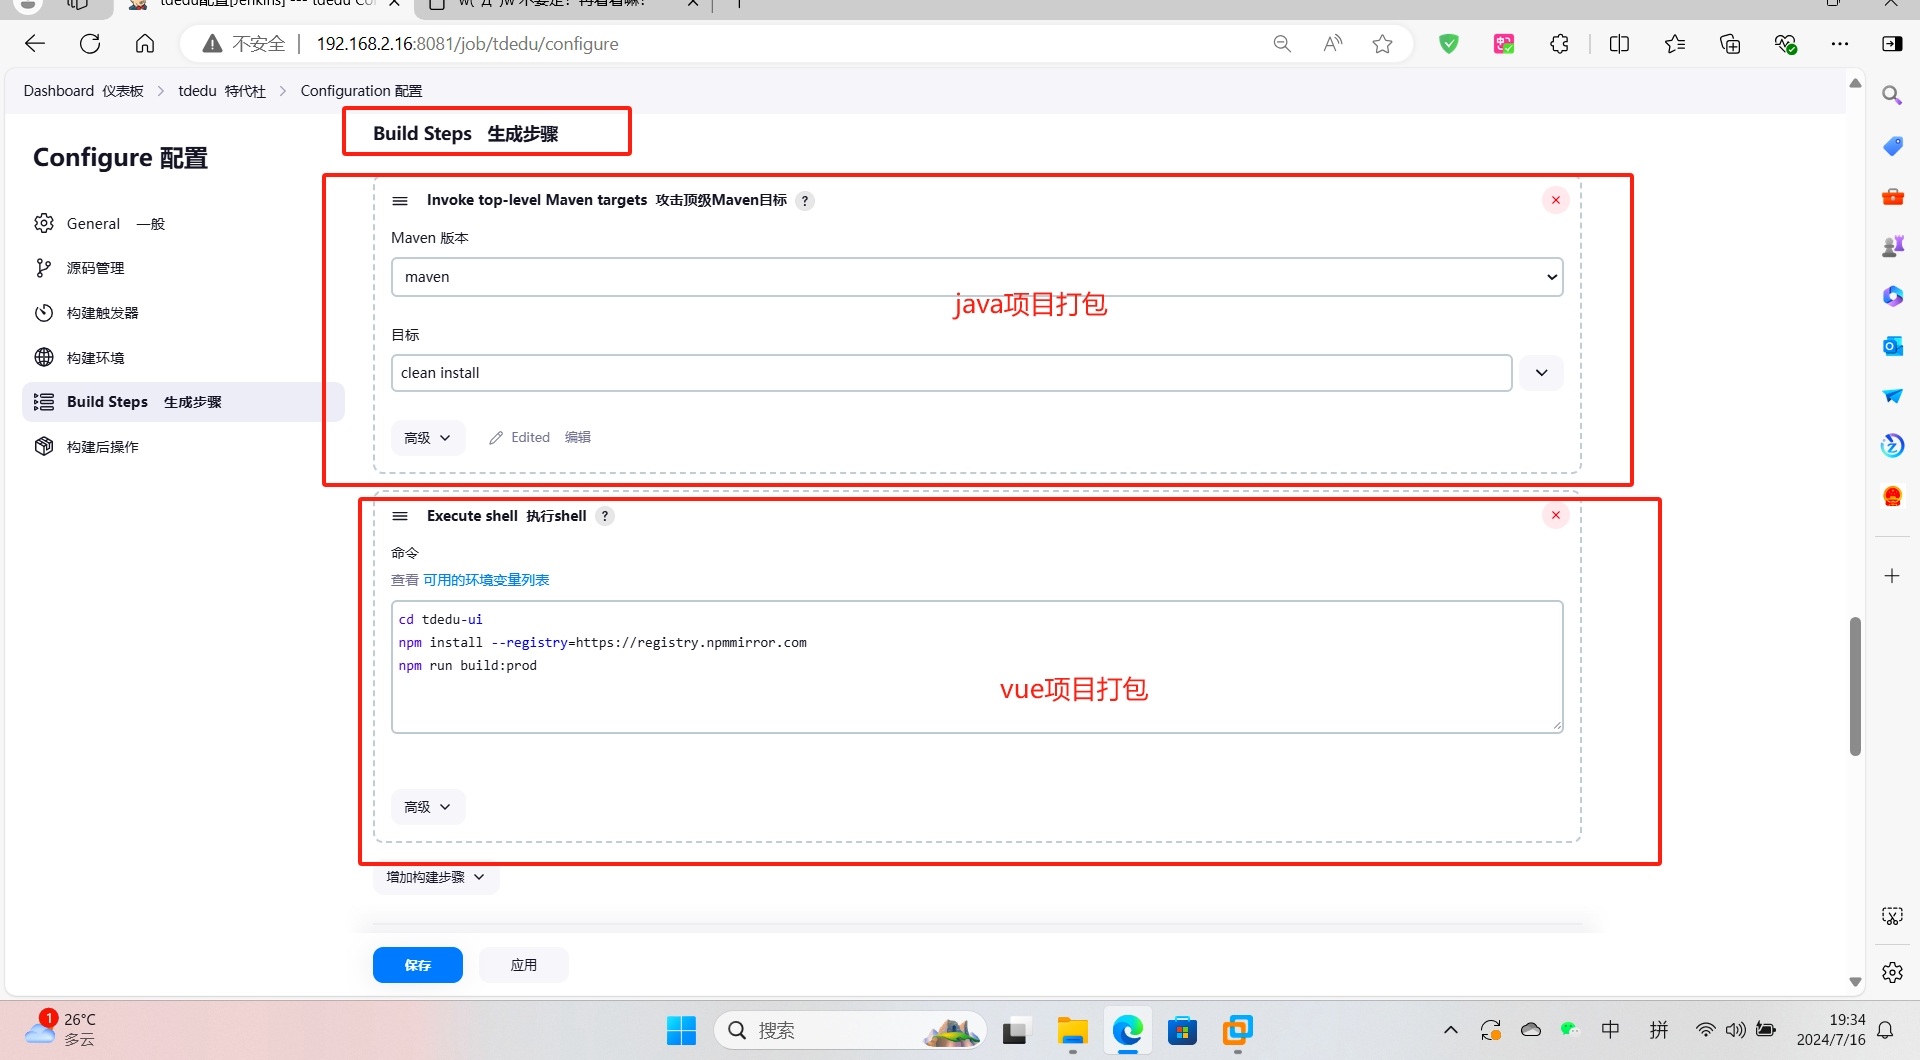Open help for Invoke top-level Maven targets
This screenshot has height=1060, width=1920.
click(805, 201)
